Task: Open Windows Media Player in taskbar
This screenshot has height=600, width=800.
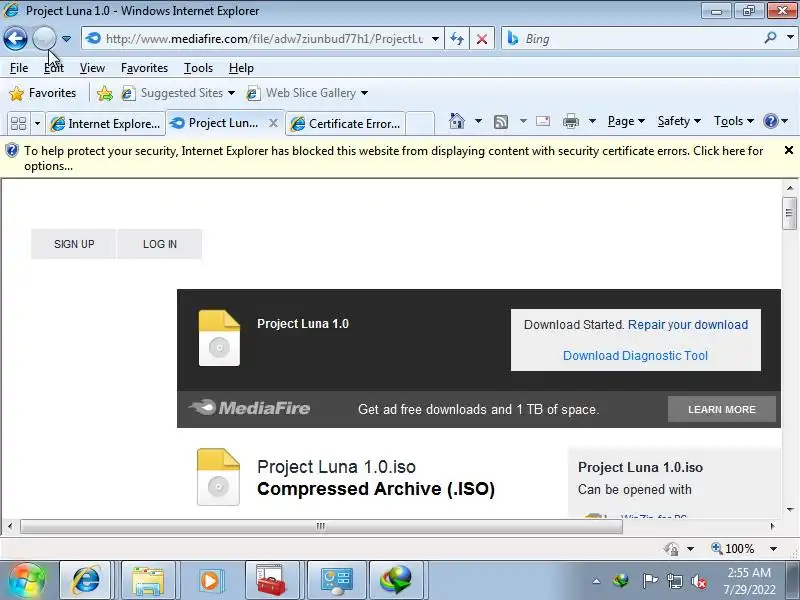Action: (209, 580)
